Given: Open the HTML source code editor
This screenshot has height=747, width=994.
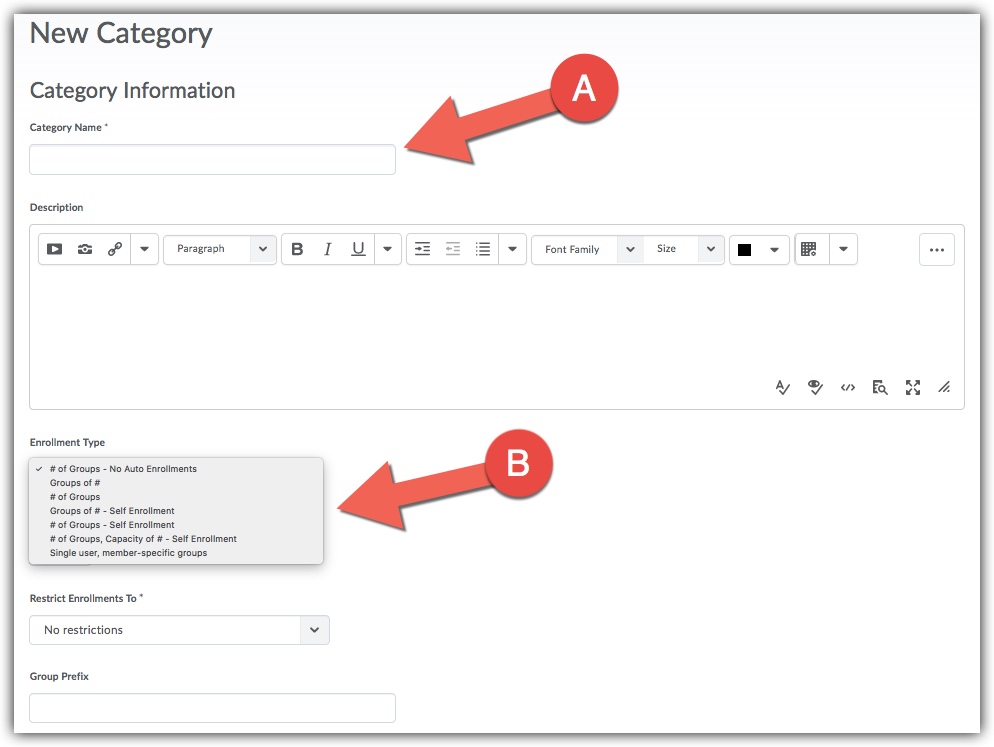Looking at the screenshot, I should pos(848,387).
